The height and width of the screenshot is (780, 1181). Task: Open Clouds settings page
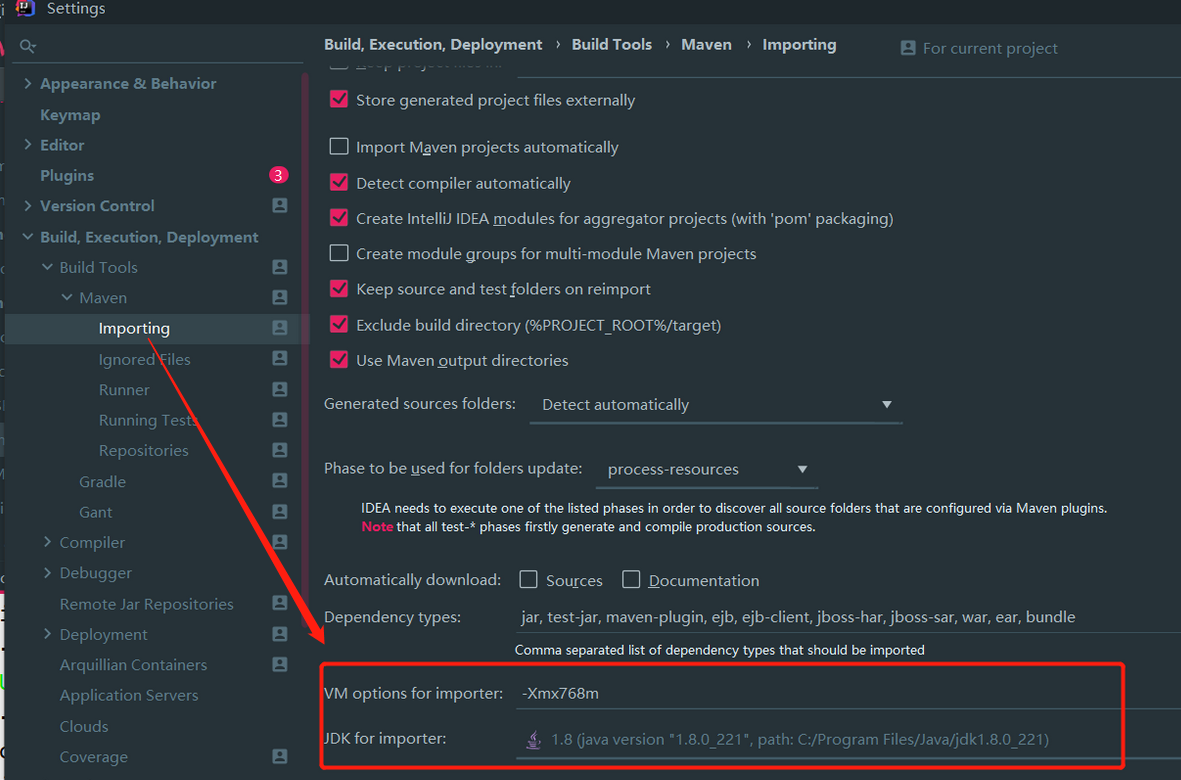click(84, 726)
